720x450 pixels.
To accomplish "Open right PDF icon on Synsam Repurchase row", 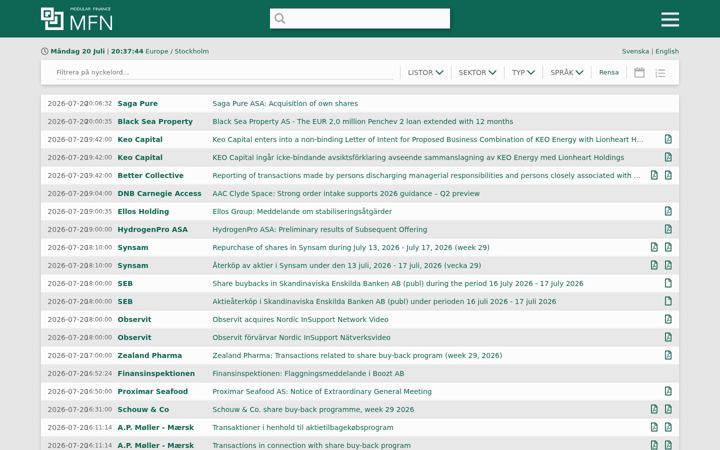I will click(668, 247).
